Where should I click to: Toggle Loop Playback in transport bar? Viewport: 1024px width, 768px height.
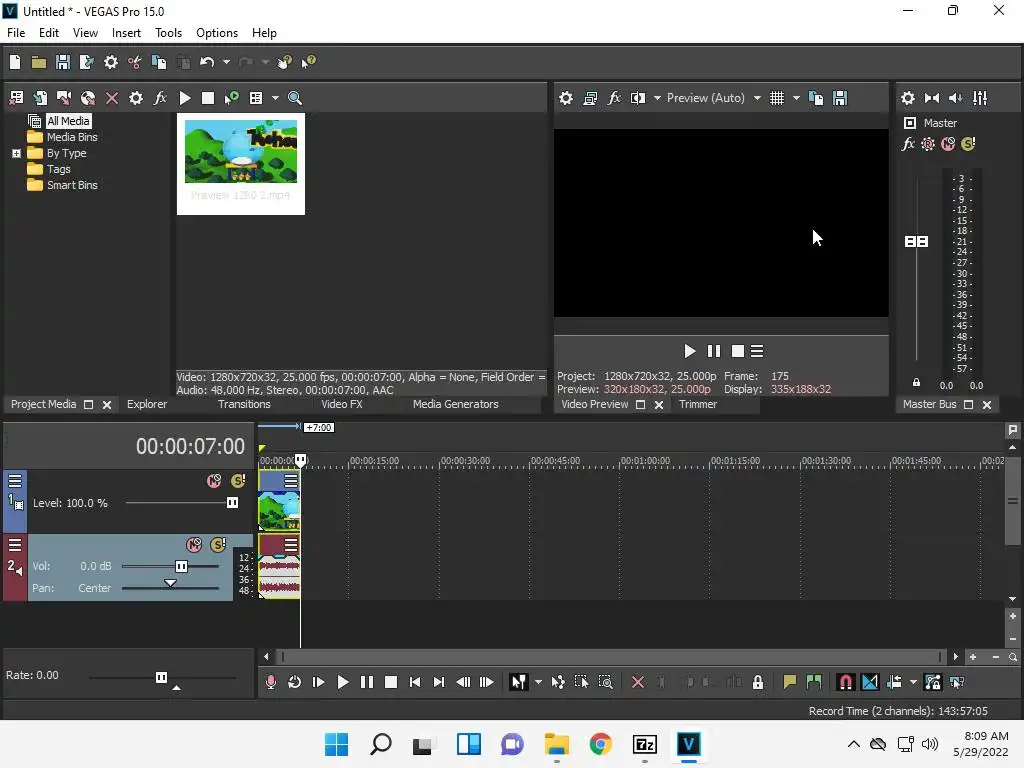pos(295,682)
